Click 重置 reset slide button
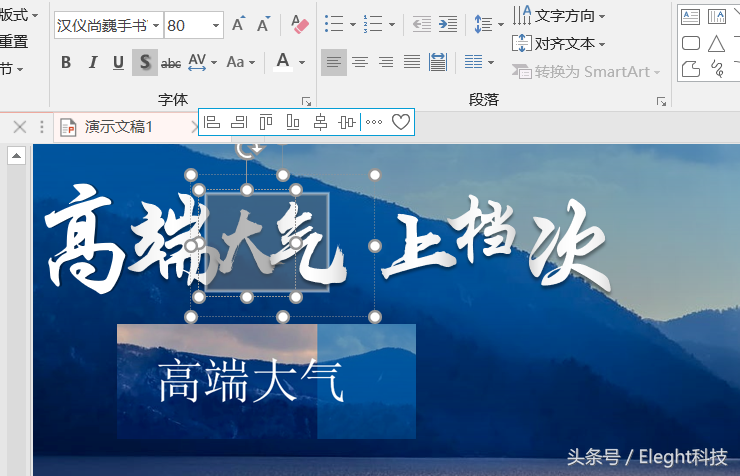Image resolution: width=740 pixels, height=476 pixels. (14, 42)
